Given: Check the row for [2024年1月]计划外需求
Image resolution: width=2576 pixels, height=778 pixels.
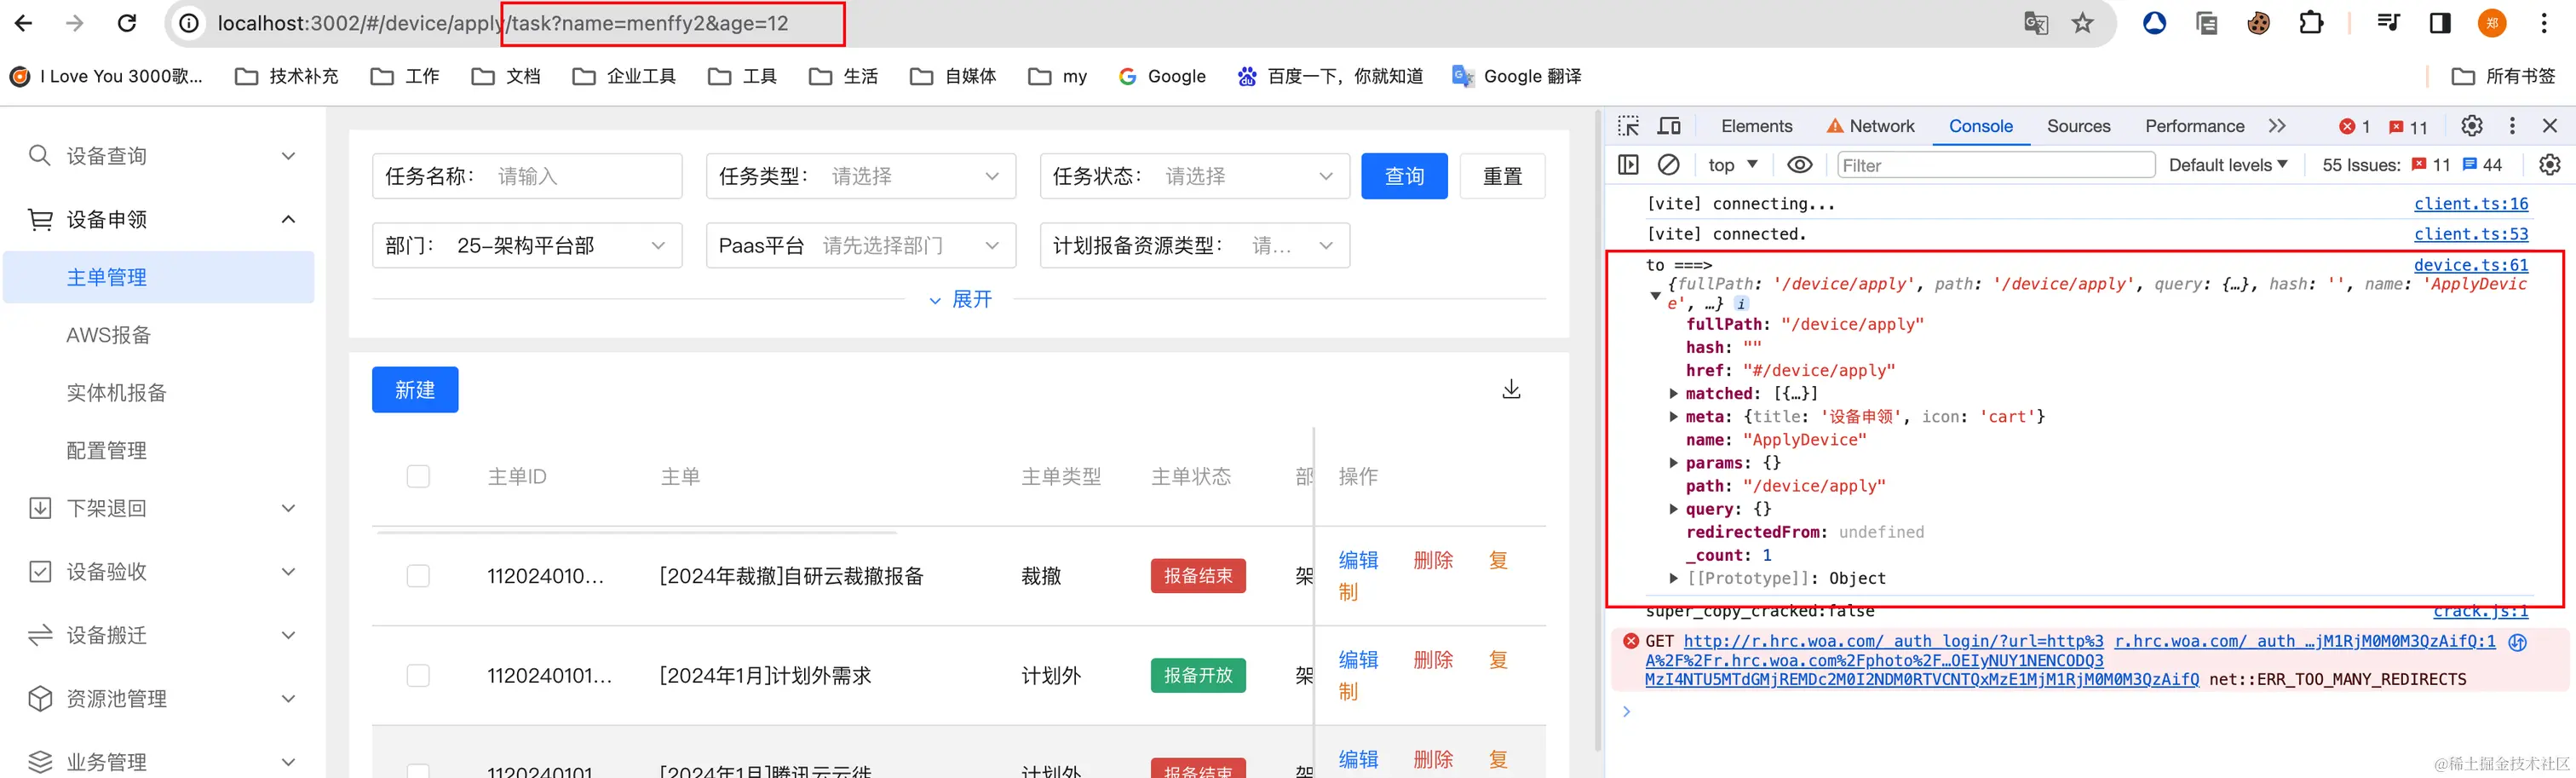Looking at the screenshot, I should 418,676.
